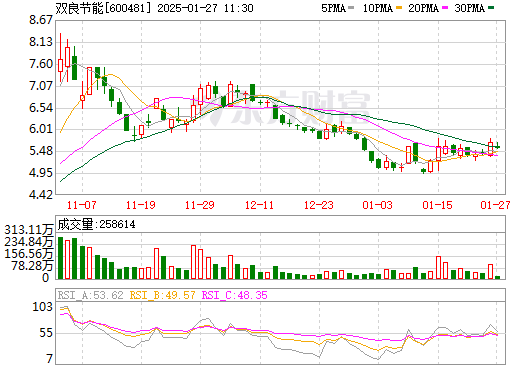Click the 30PMA legend label
Image resolution: width=520 pixels, height=365 pixels.
pos(469,8)
